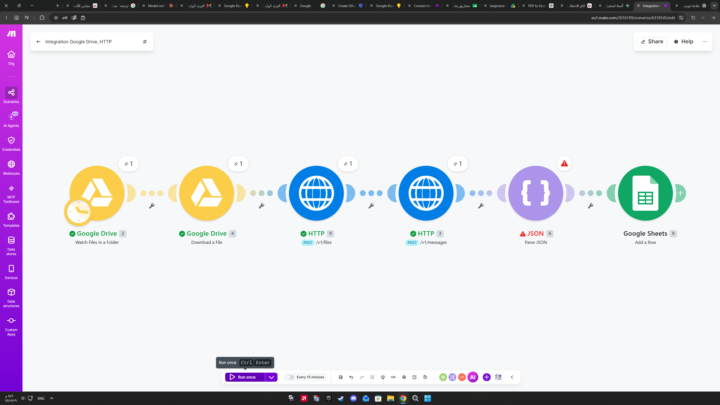The width and height of the screenshot is (720, 405).
Task: Open the three-dots more options menu
Action: pyautogui.click(x=705, y=42)
